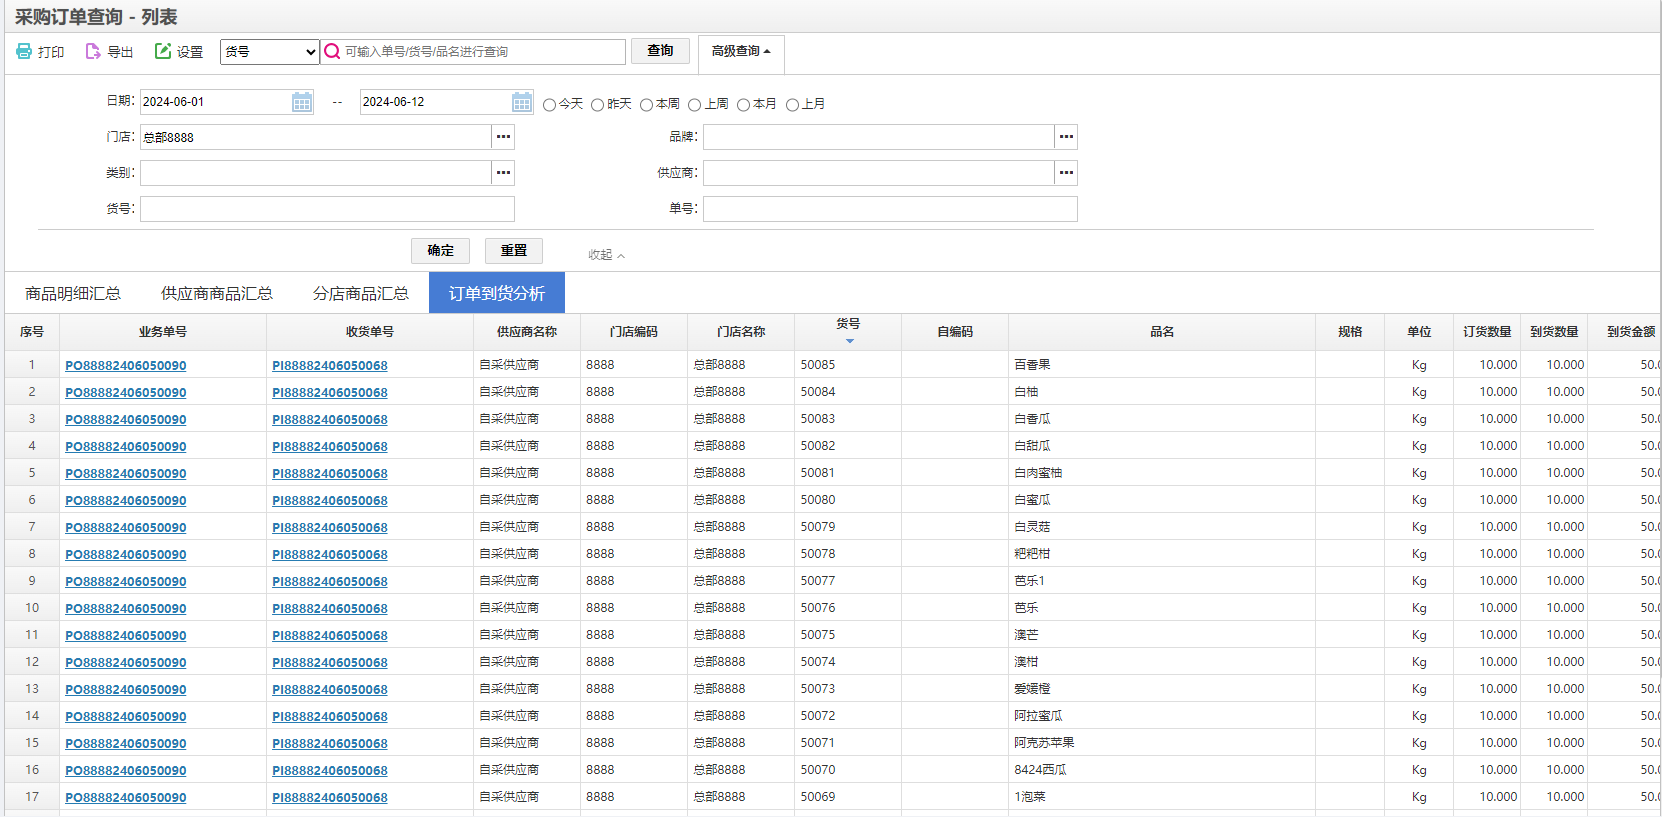Collapse the 高级查询 advanced query panel
1662x817 pixels.
(741, 51)
